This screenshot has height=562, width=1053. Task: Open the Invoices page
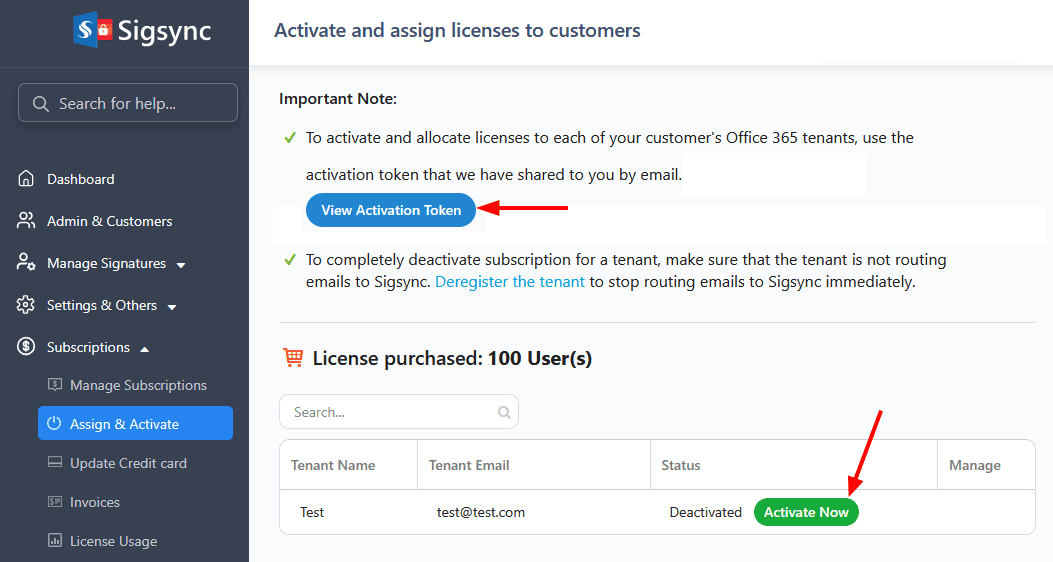(95, 502)
